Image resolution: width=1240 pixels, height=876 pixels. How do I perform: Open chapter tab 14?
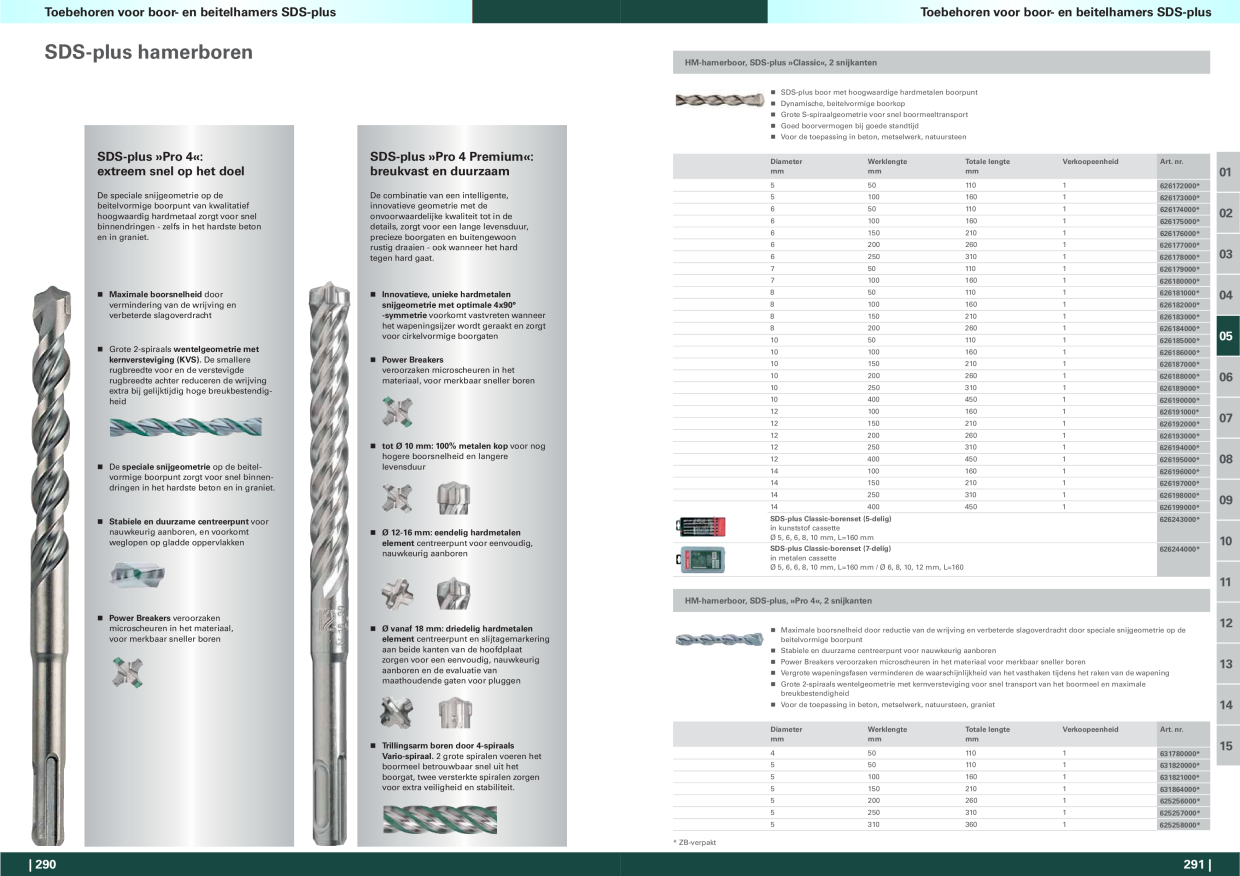click(1226, 705)
